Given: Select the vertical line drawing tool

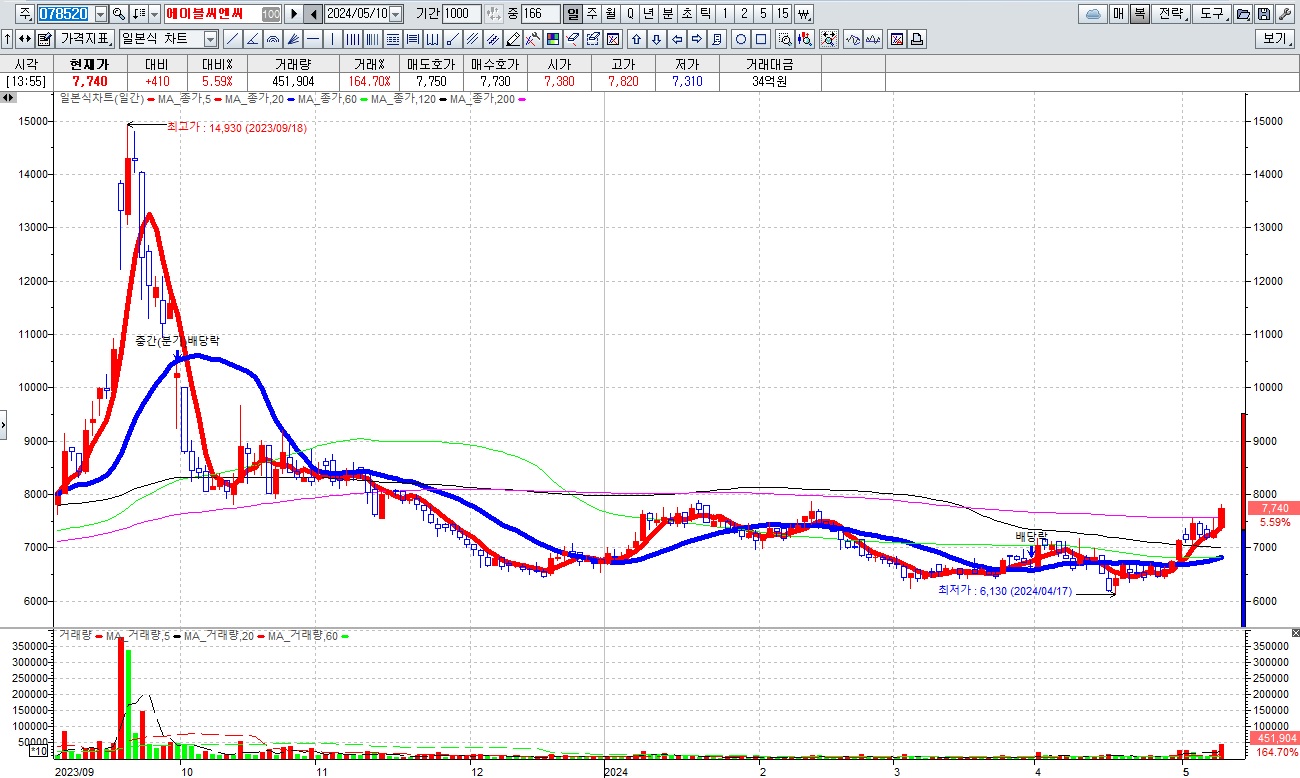Looking at the screenshot, I should click(332, 39).
